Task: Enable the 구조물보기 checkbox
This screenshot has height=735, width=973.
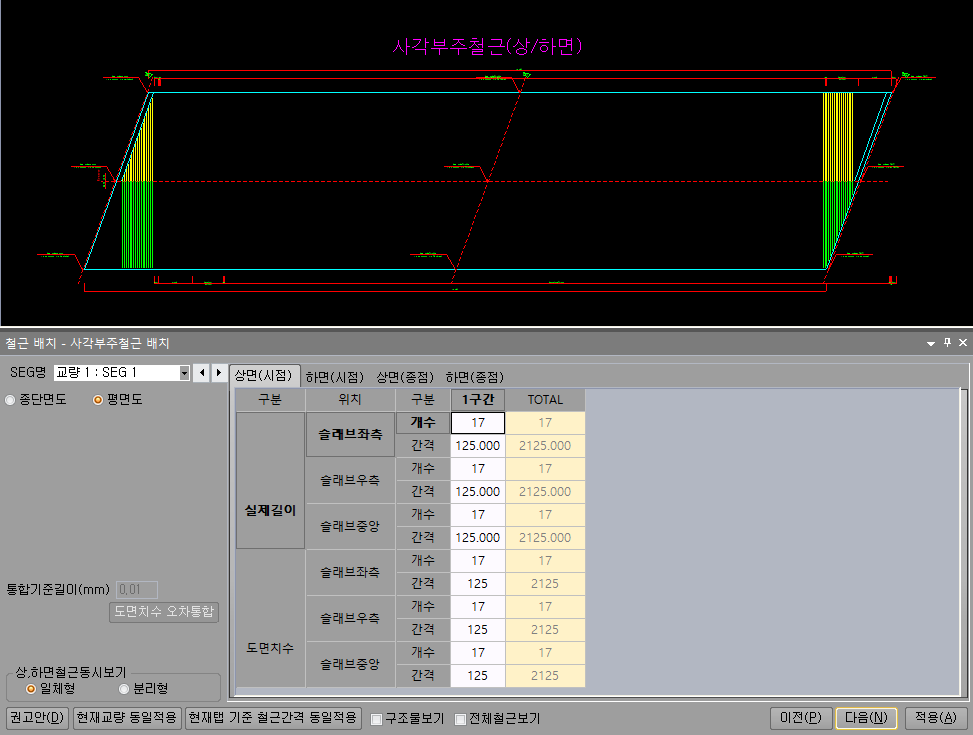Action: click(376, 719)
